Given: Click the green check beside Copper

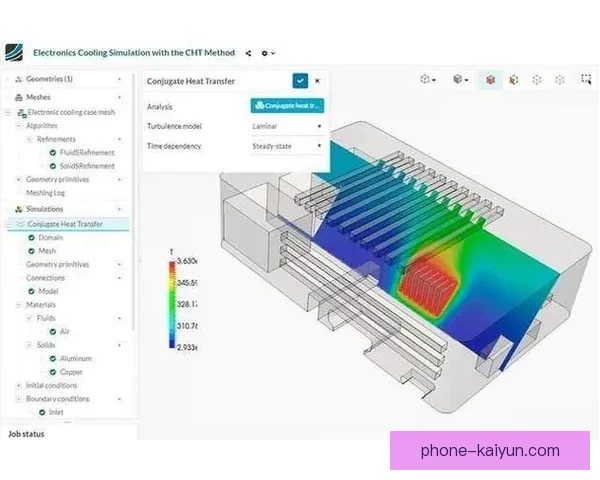Looking at the screenshot, I should pyautogui.click(x=51, y=371).
